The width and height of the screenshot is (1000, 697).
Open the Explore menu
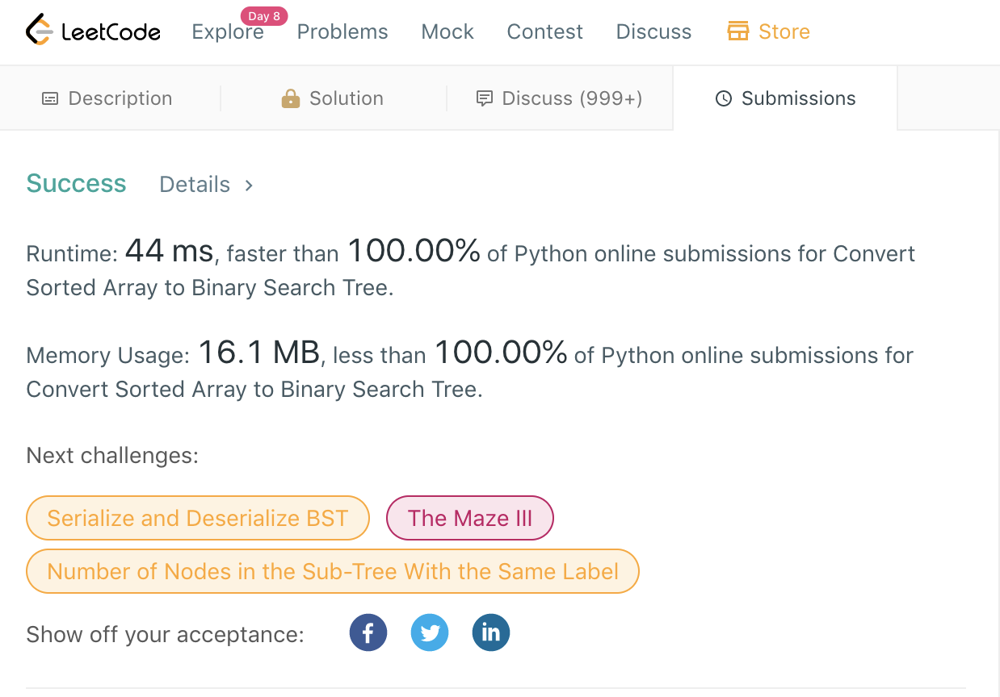(227, 32)
